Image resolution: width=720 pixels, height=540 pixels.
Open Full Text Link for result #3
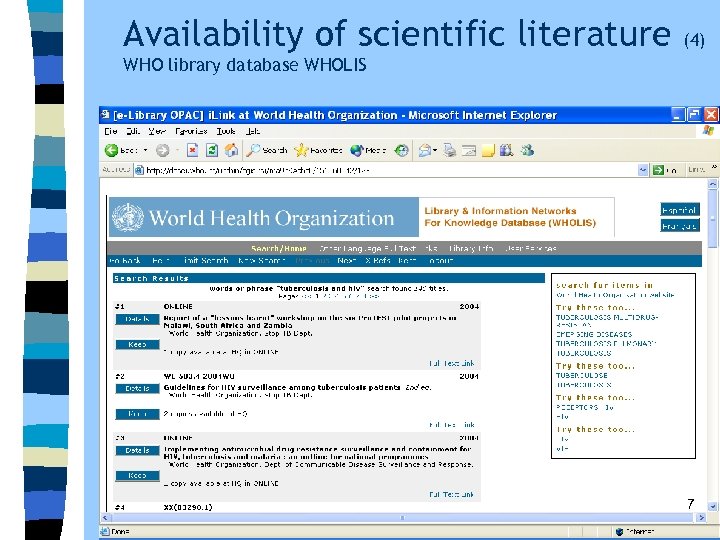(451, 495)
